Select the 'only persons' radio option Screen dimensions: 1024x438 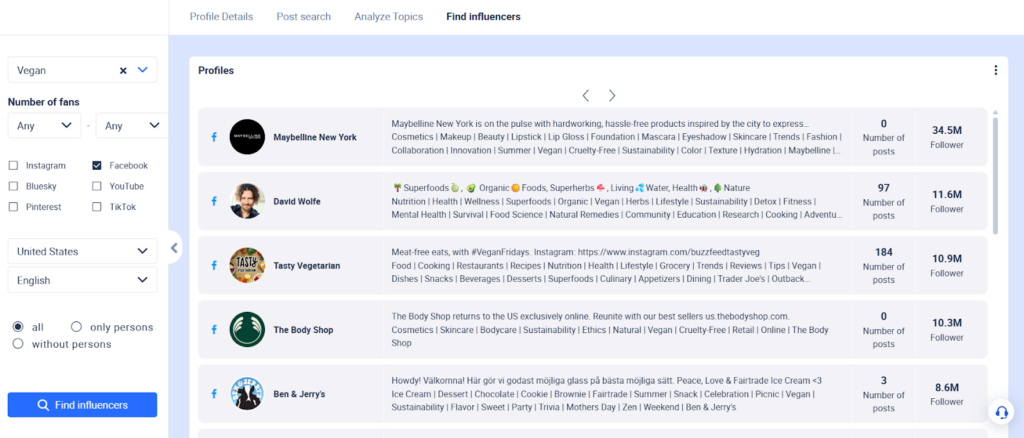point(77,327)
